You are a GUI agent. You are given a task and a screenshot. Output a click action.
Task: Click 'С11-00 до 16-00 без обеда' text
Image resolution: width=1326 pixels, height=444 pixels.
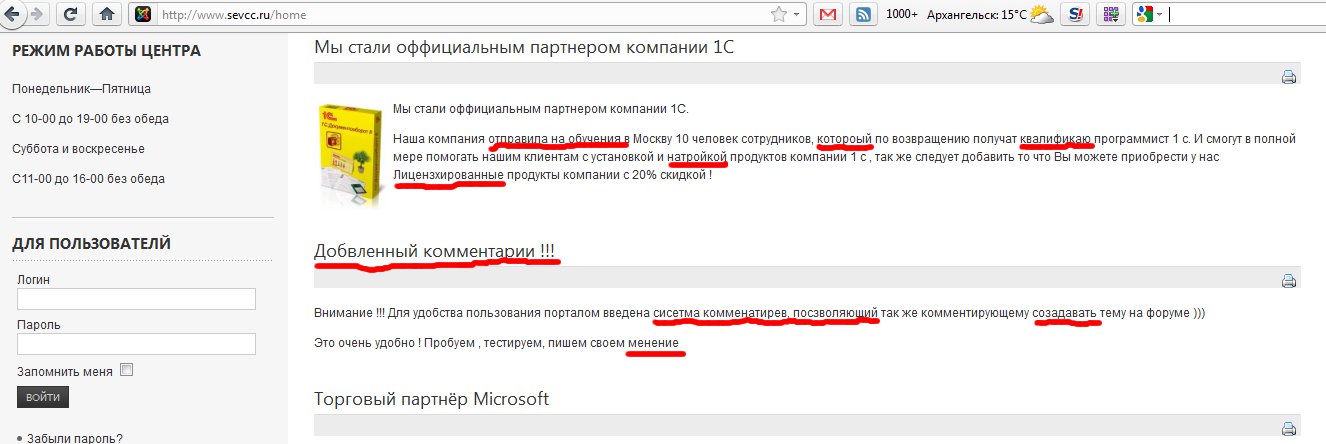pyautogui.click(x=88, y=179)
